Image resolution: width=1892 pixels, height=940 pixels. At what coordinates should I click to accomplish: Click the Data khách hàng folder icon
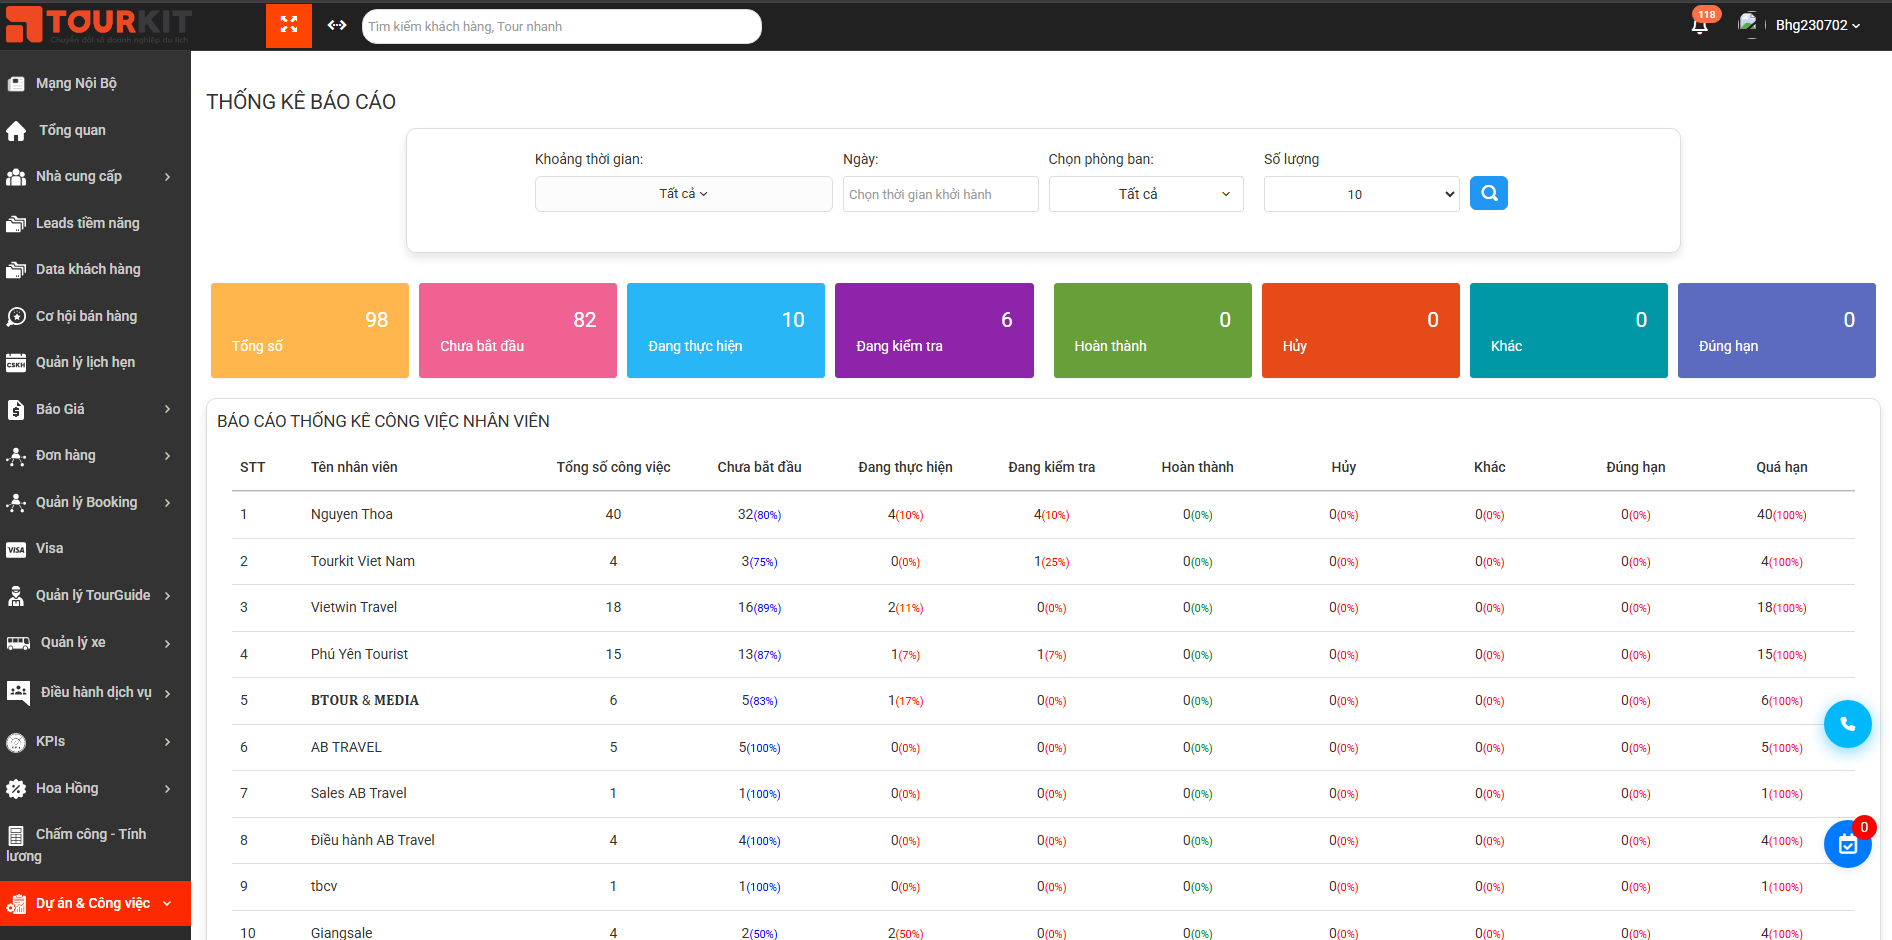pos(16,270)
